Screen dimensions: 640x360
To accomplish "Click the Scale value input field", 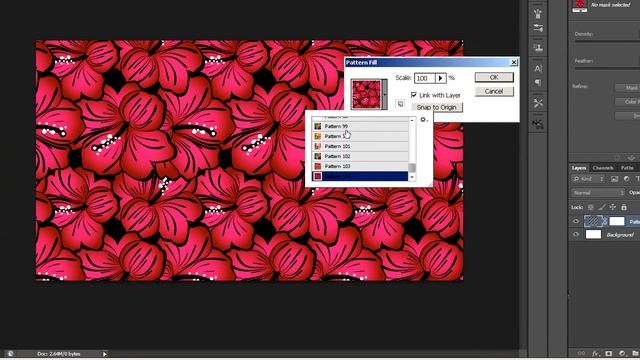I will pyautogui.click(x=425, y=78).
